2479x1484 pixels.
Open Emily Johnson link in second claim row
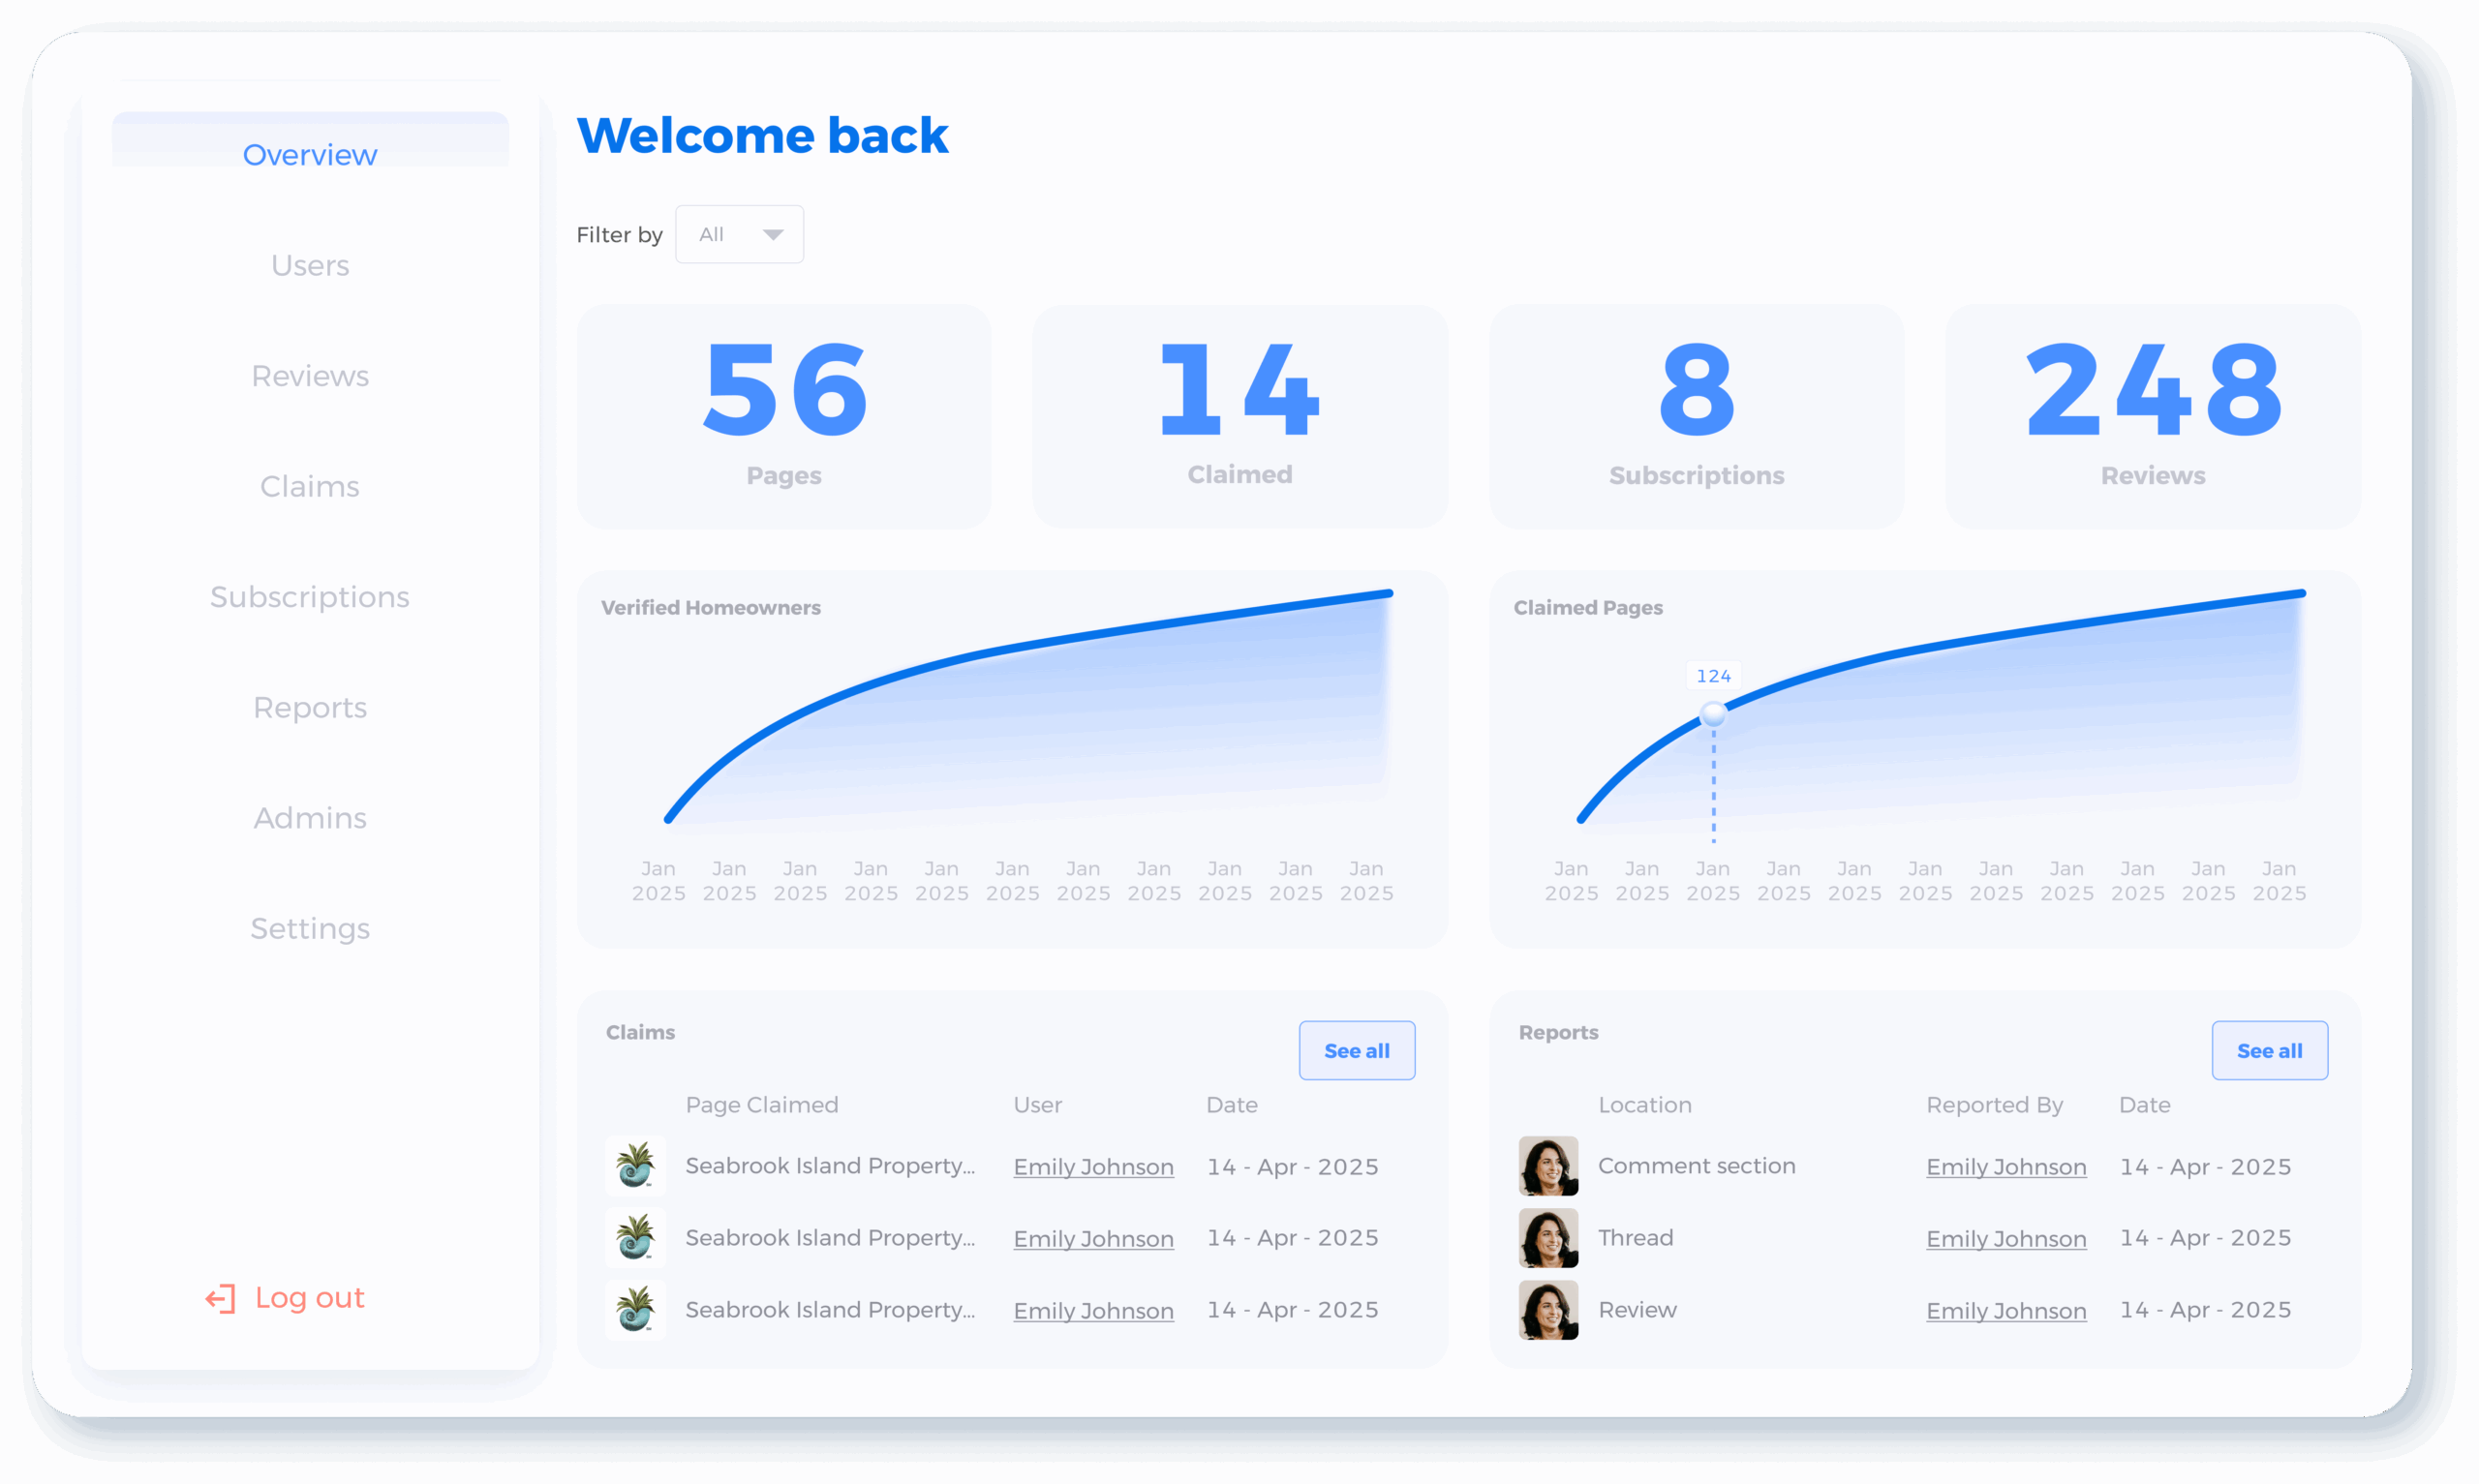coord(1093,1239)
